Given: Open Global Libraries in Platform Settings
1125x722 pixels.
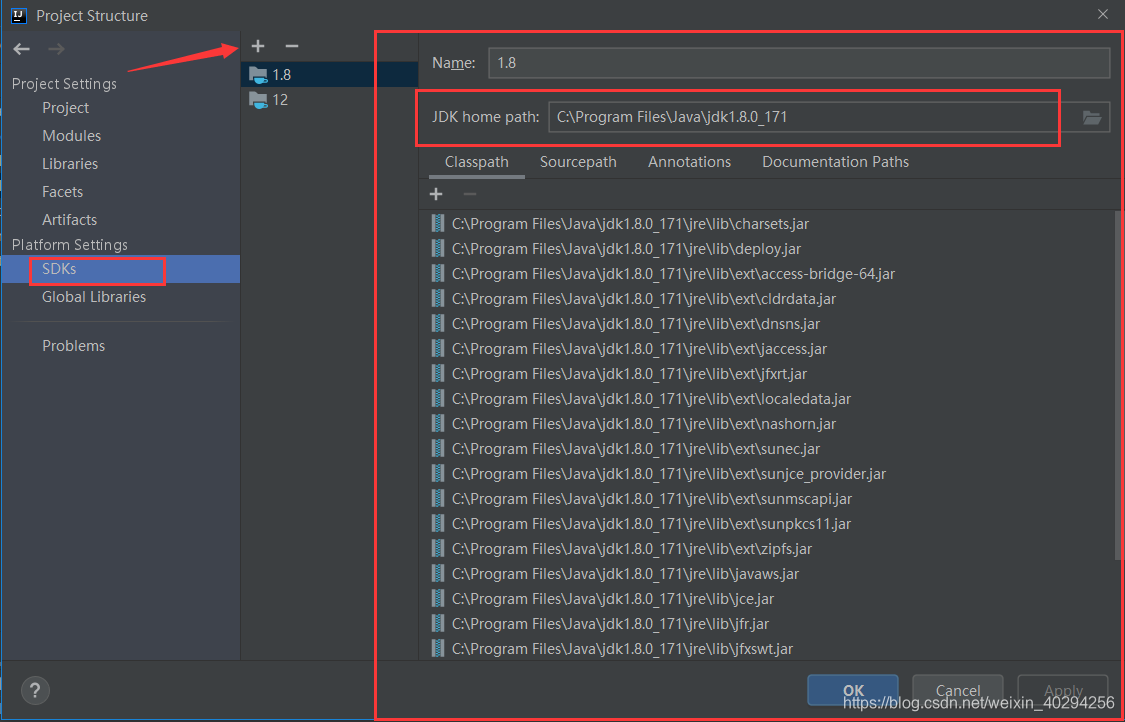Looking at the screenshot, I should pos(93,296).
